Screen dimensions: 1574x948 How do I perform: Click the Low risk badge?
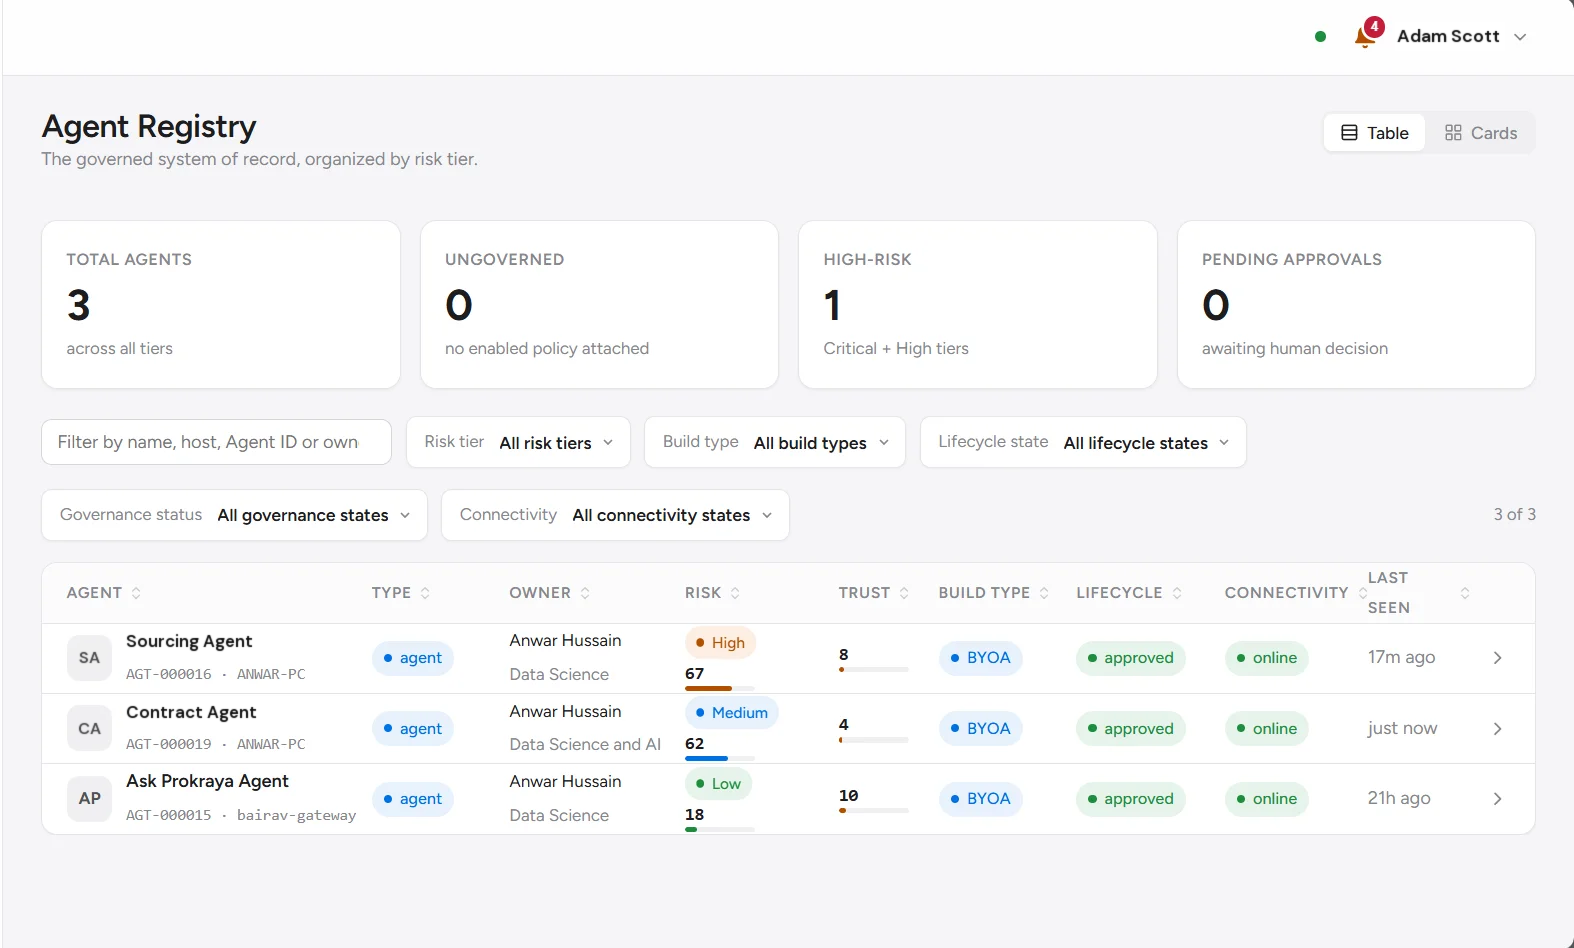coord(718,784)
